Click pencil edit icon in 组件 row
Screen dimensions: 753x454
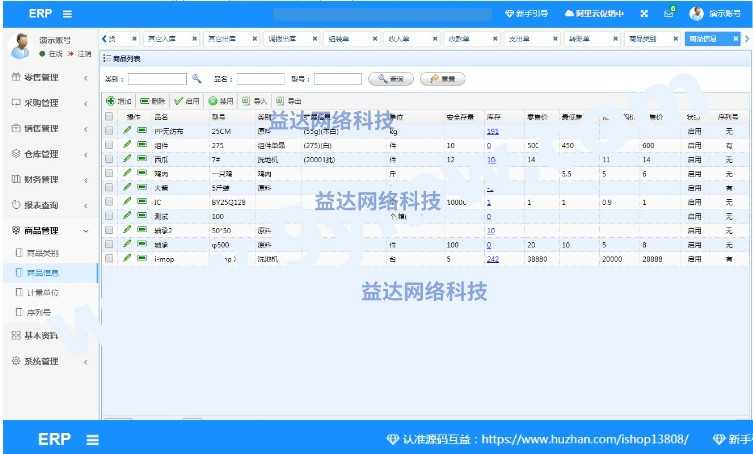127,145
